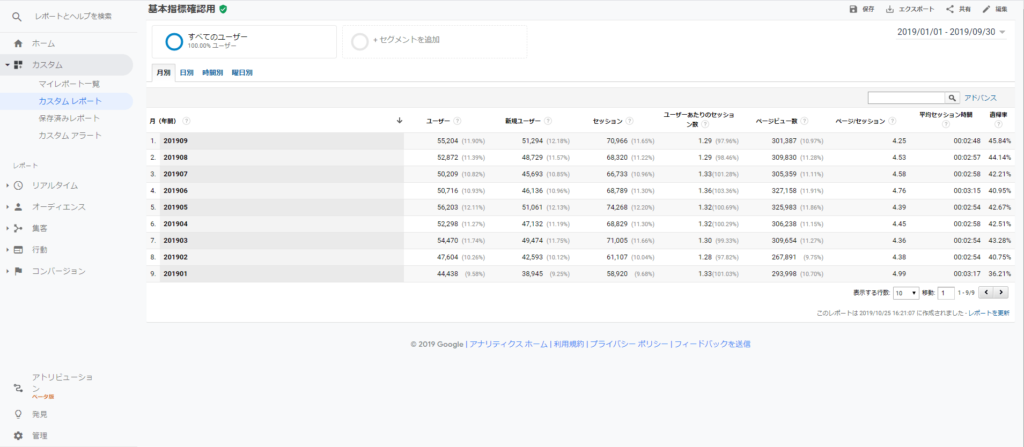This screenshot has width=1024, height=447.
Task: Click the edit (編集) pencil icon
Action: [987, 9]
